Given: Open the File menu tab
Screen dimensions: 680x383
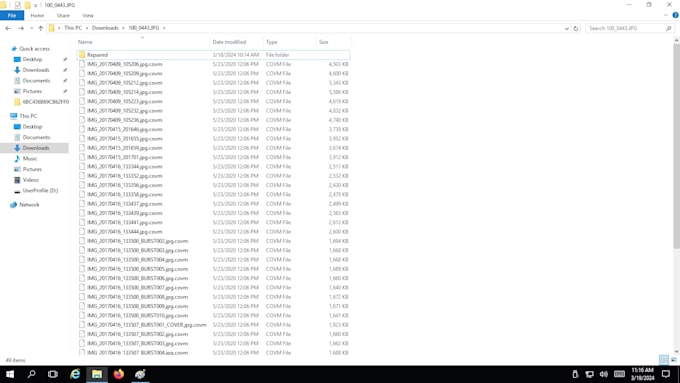Looking at the screenshot, I should 12,16.
